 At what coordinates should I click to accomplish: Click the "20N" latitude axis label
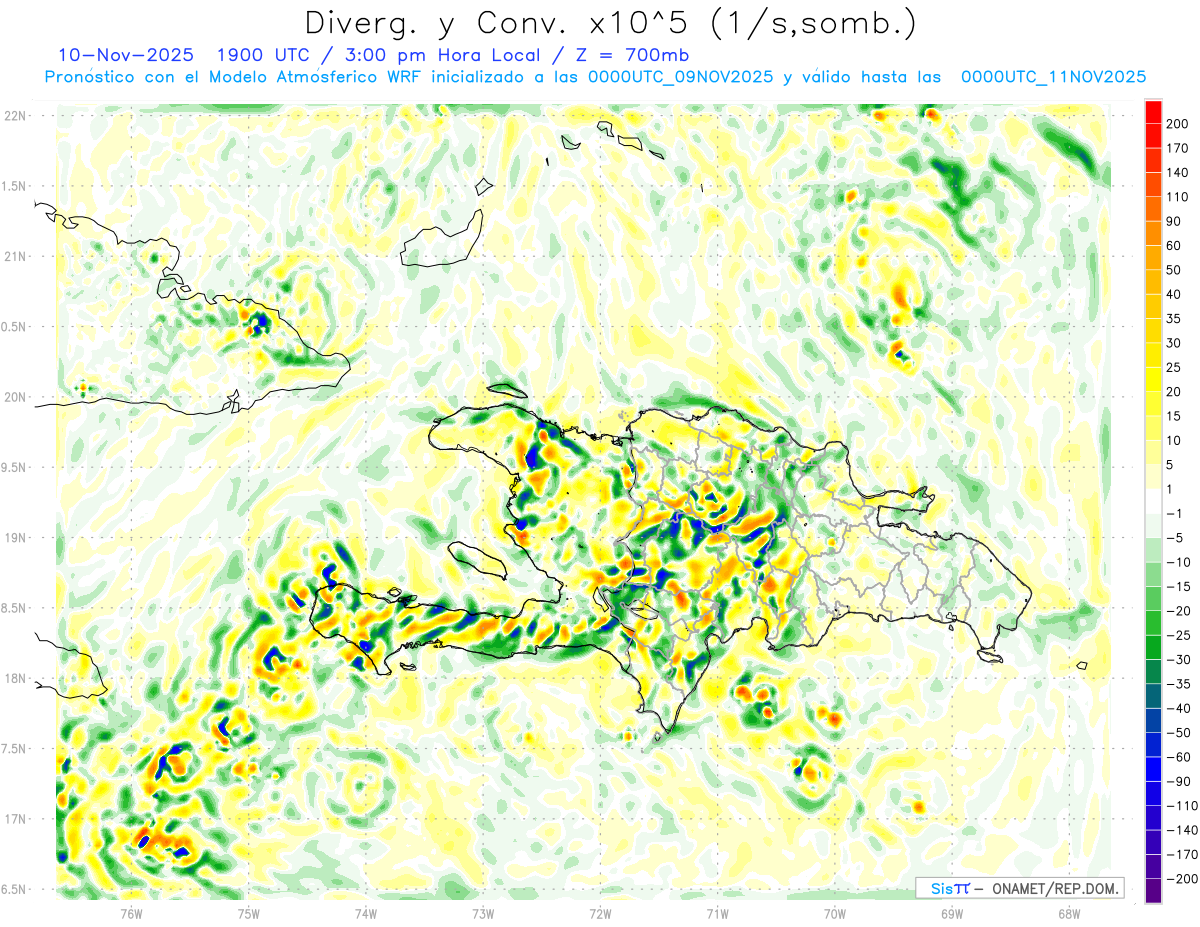[x=15, y=397]
